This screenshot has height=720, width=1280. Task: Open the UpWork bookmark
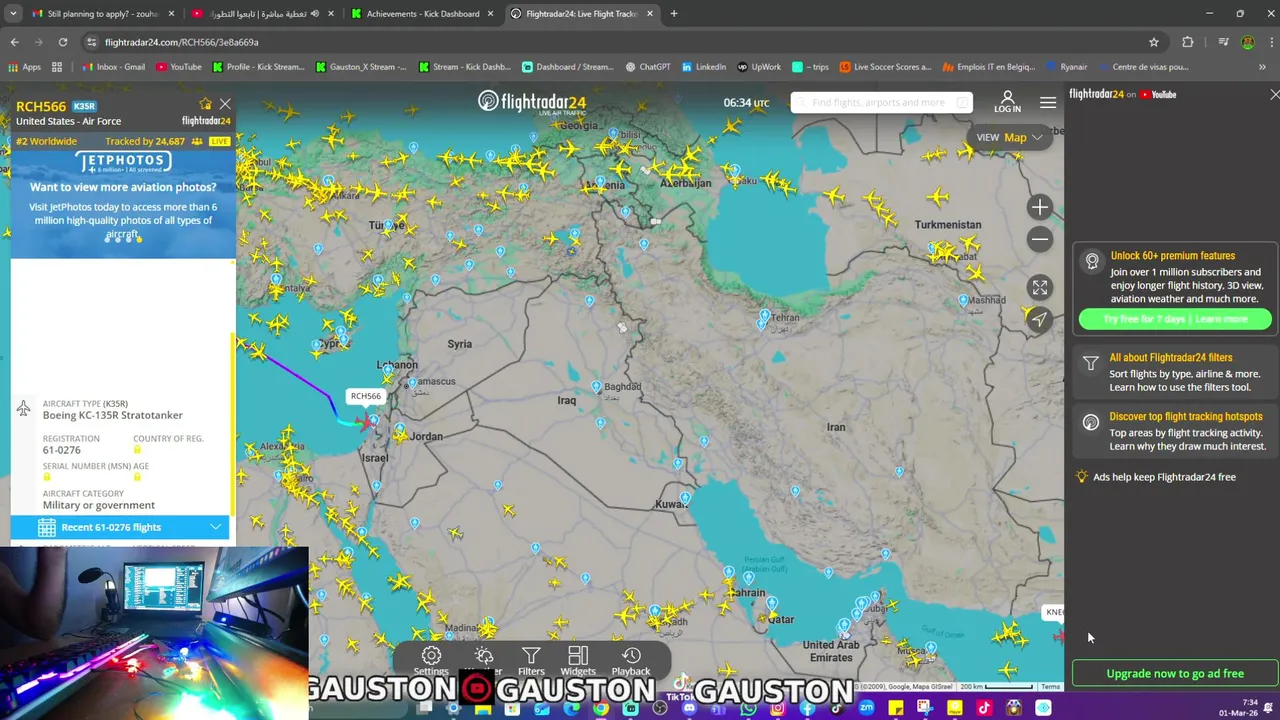coord(760,67)
